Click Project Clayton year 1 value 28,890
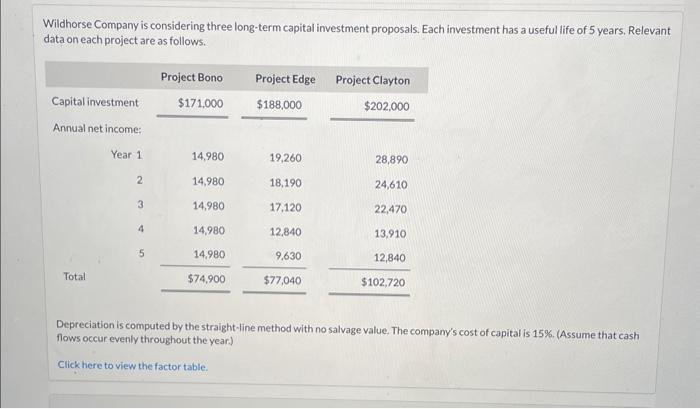 tap(392, 159)
